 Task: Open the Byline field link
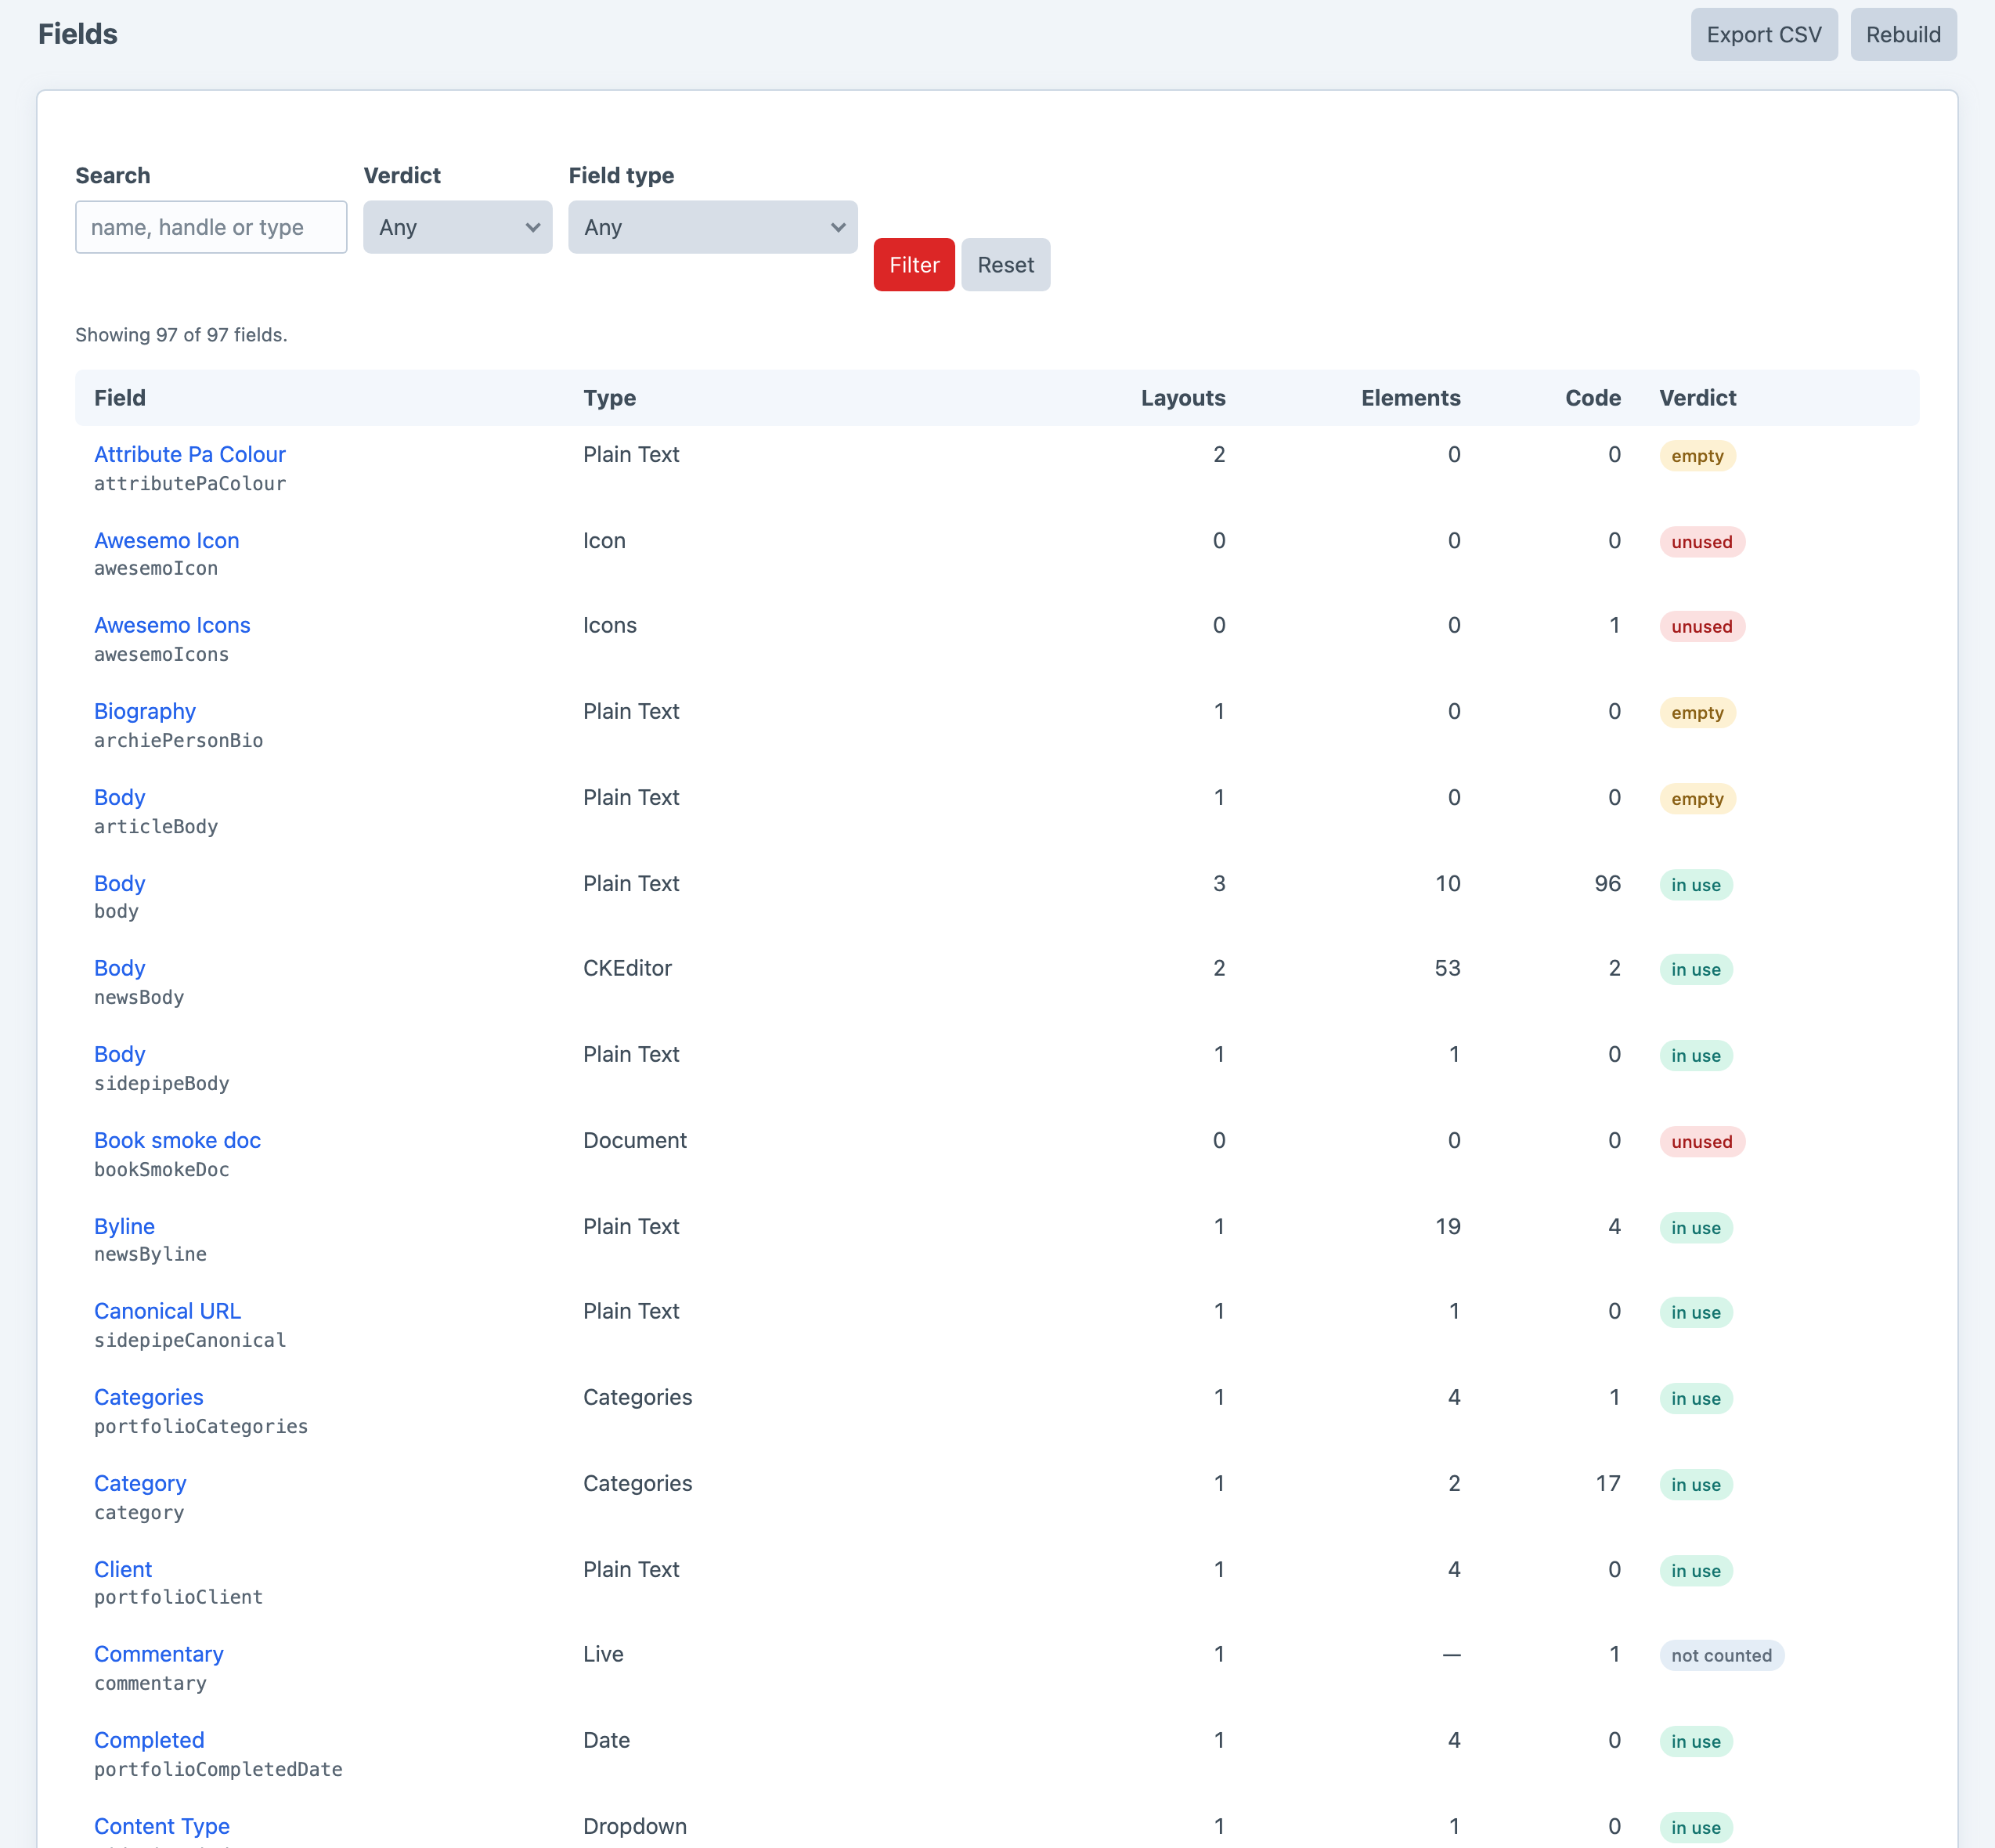click(124, 1226)
